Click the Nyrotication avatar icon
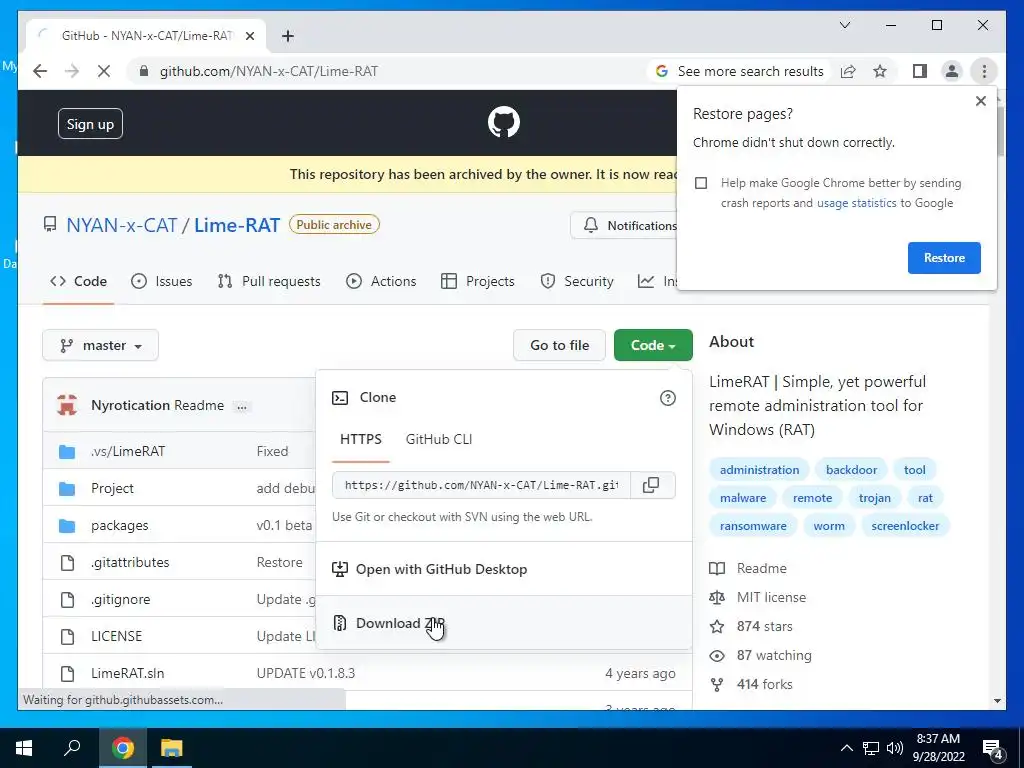This screenshot has width=1024, height=768. pos(67,405)
